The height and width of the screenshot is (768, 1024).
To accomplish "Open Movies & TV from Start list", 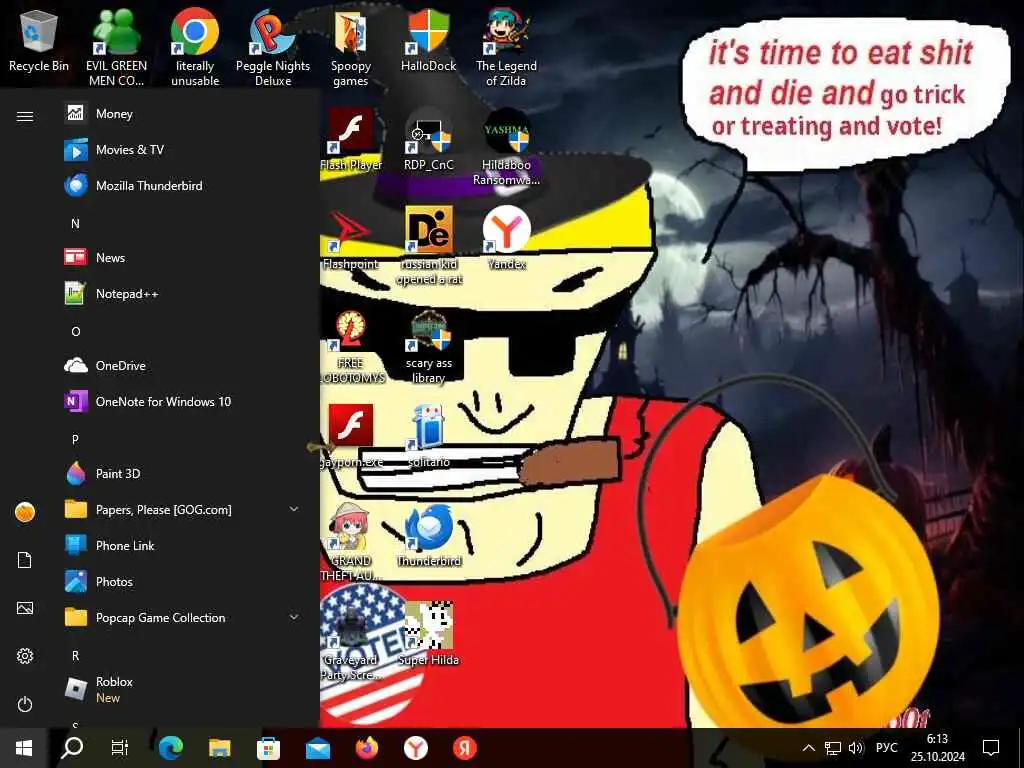I will [x=182, y=150].
